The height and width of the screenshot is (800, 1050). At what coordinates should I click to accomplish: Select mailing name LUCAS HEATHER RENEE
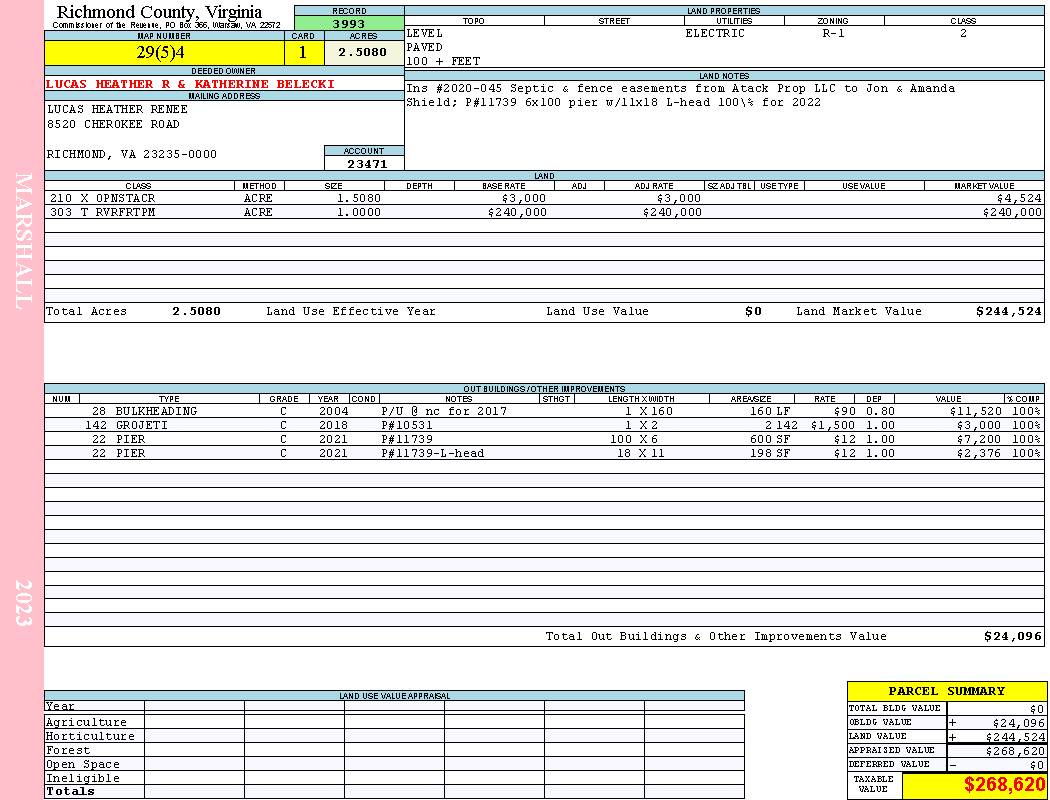(x=117, y=109)
